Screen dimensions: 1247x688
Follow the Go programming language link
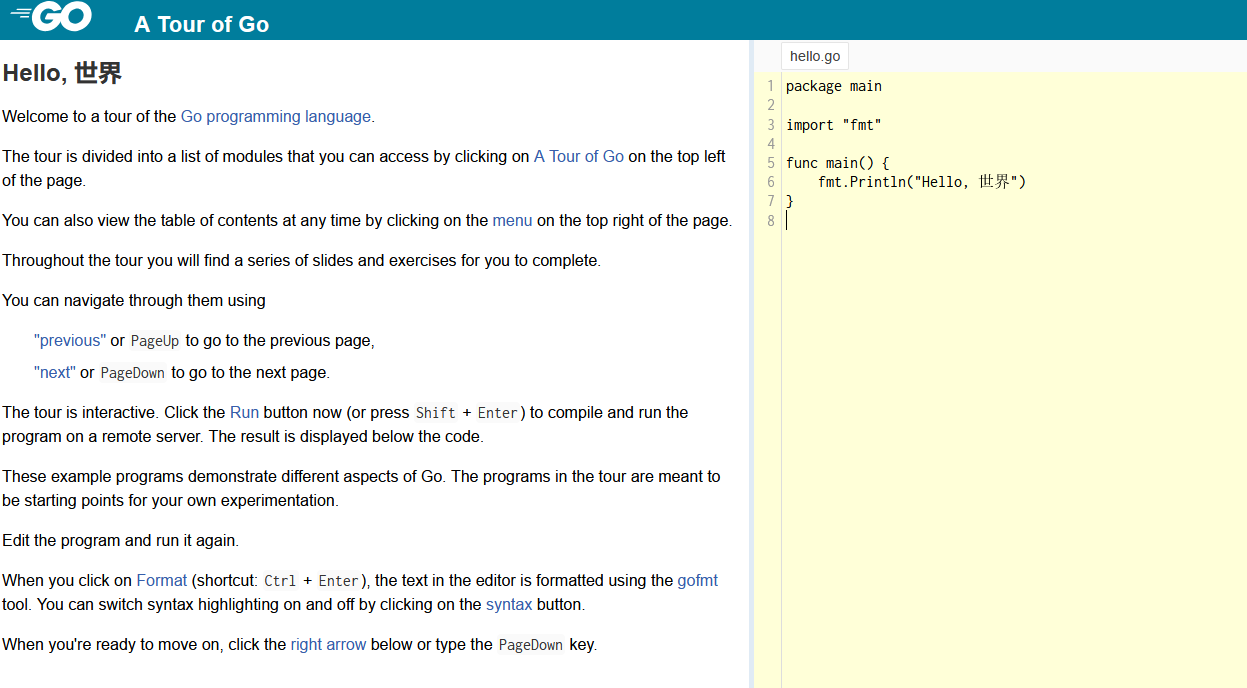(x=276, y=116)
